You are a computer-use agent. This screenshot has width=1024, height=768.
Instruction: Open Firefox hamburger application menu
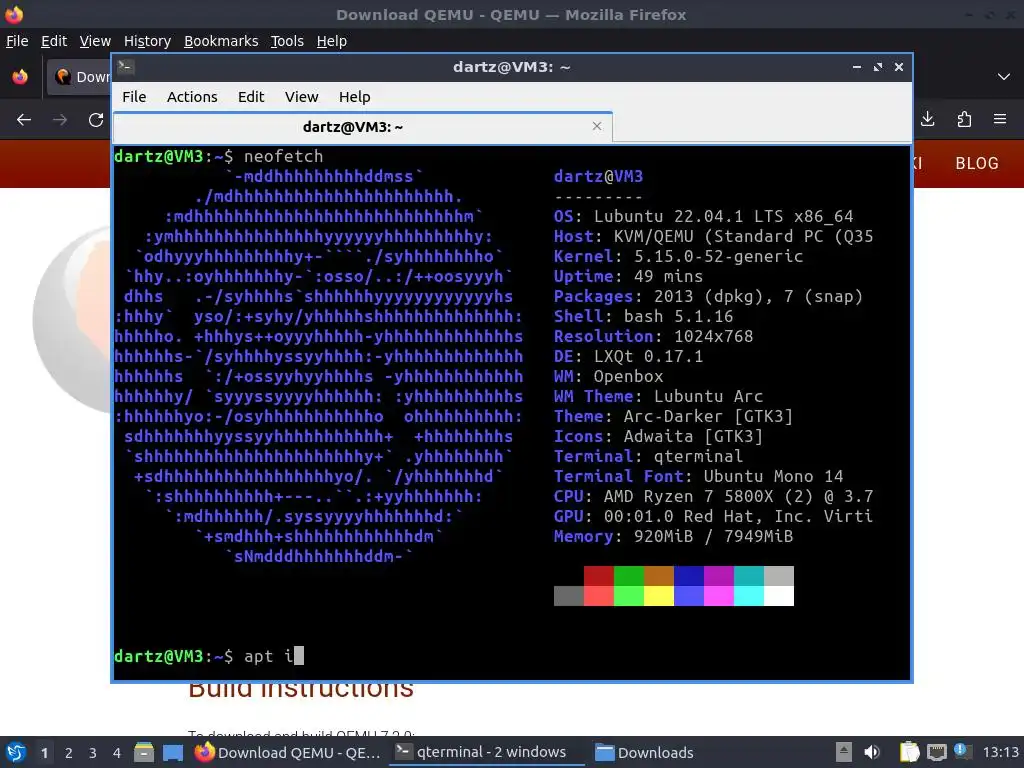pos(1000,119)
